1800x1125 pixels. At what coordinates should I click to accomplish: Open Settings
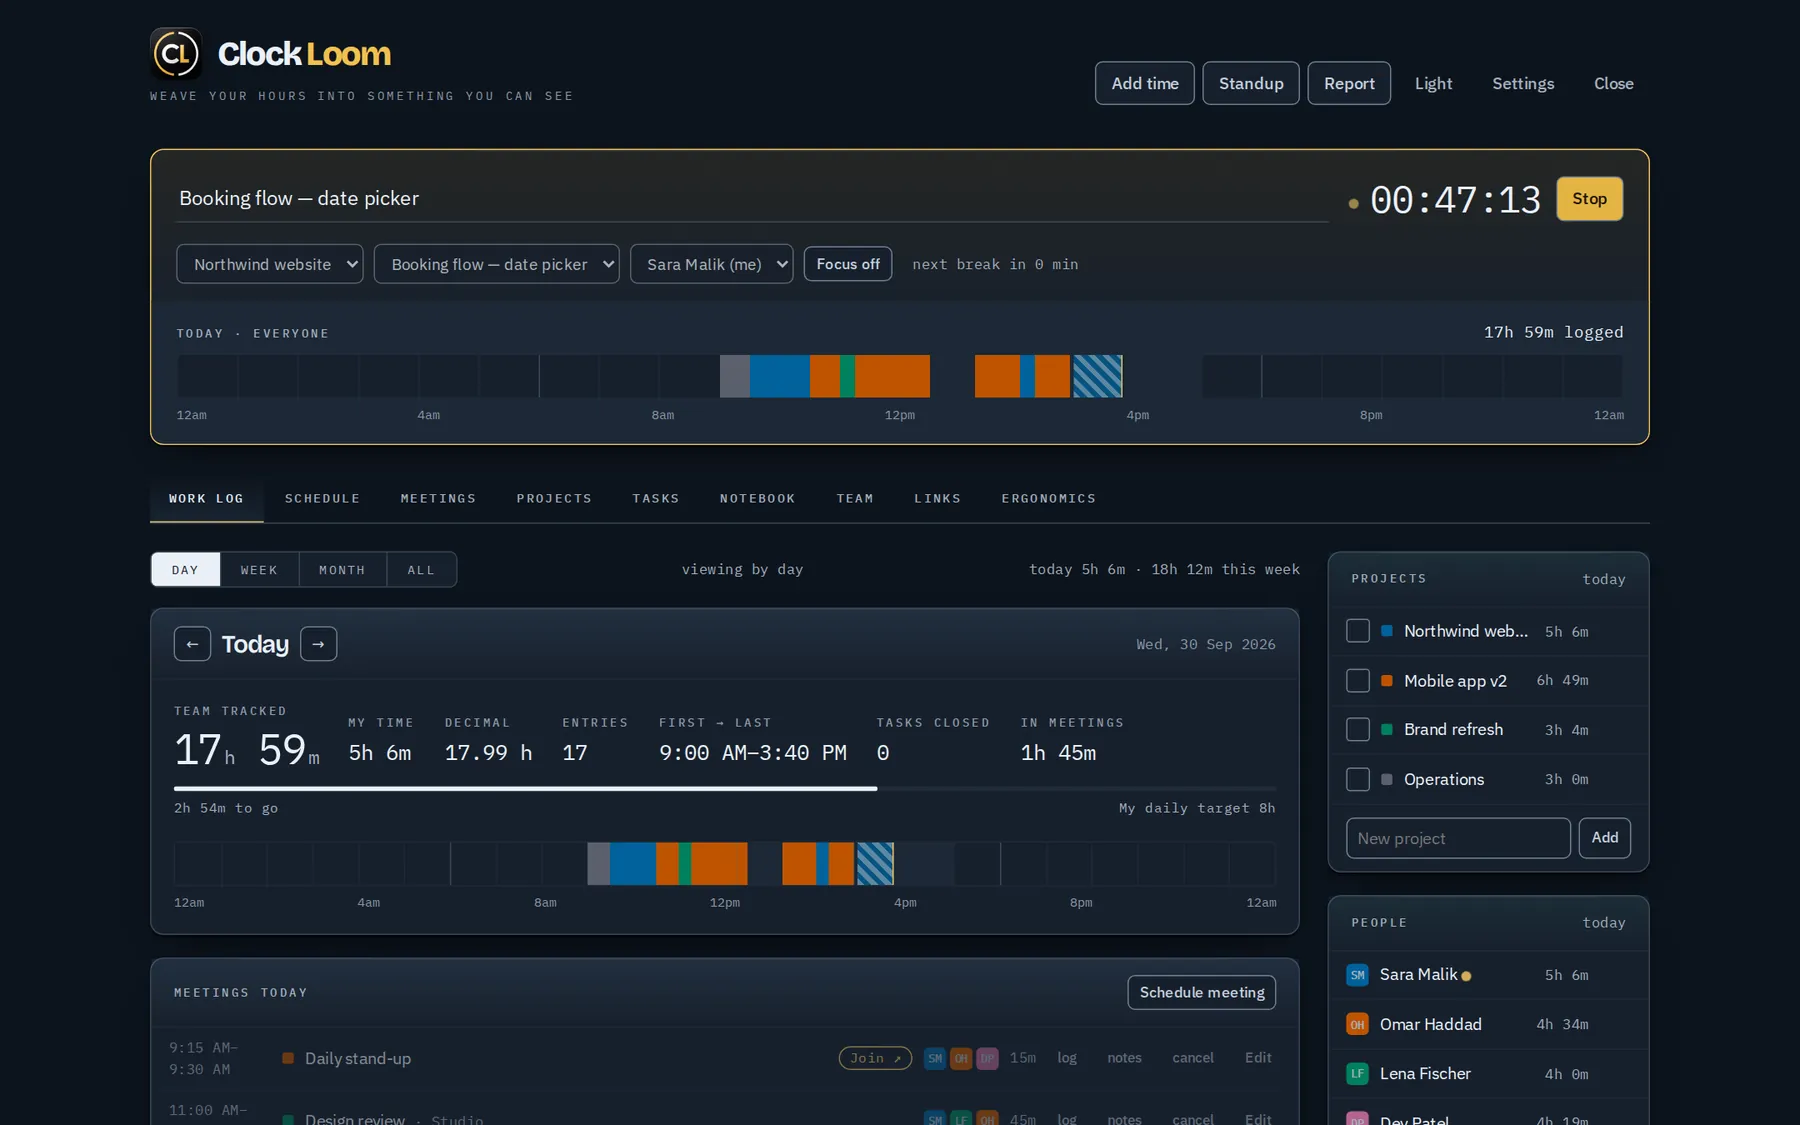(x=1523, y=83)
